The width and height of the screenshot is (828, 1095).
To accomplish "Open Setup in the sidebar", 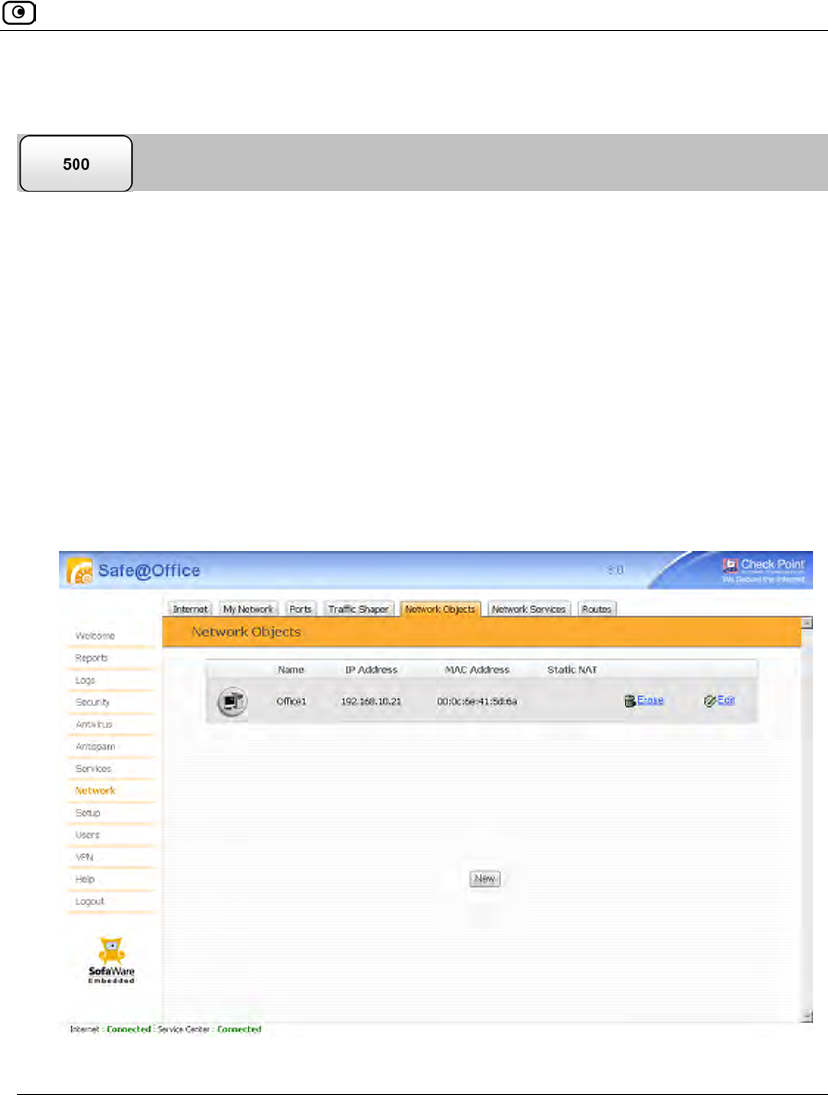I will tap(87, 813).
